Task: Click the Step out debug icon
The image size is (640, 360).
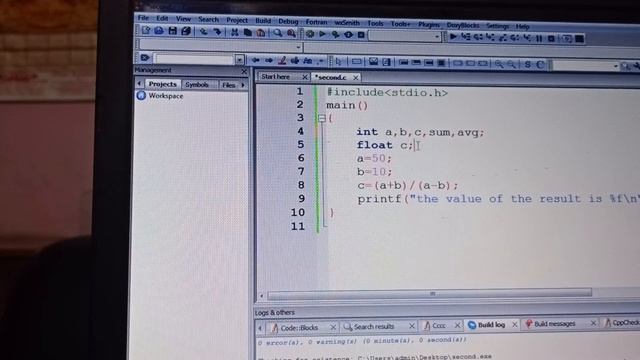Action: pyautogui.click(x=502, y=38)
